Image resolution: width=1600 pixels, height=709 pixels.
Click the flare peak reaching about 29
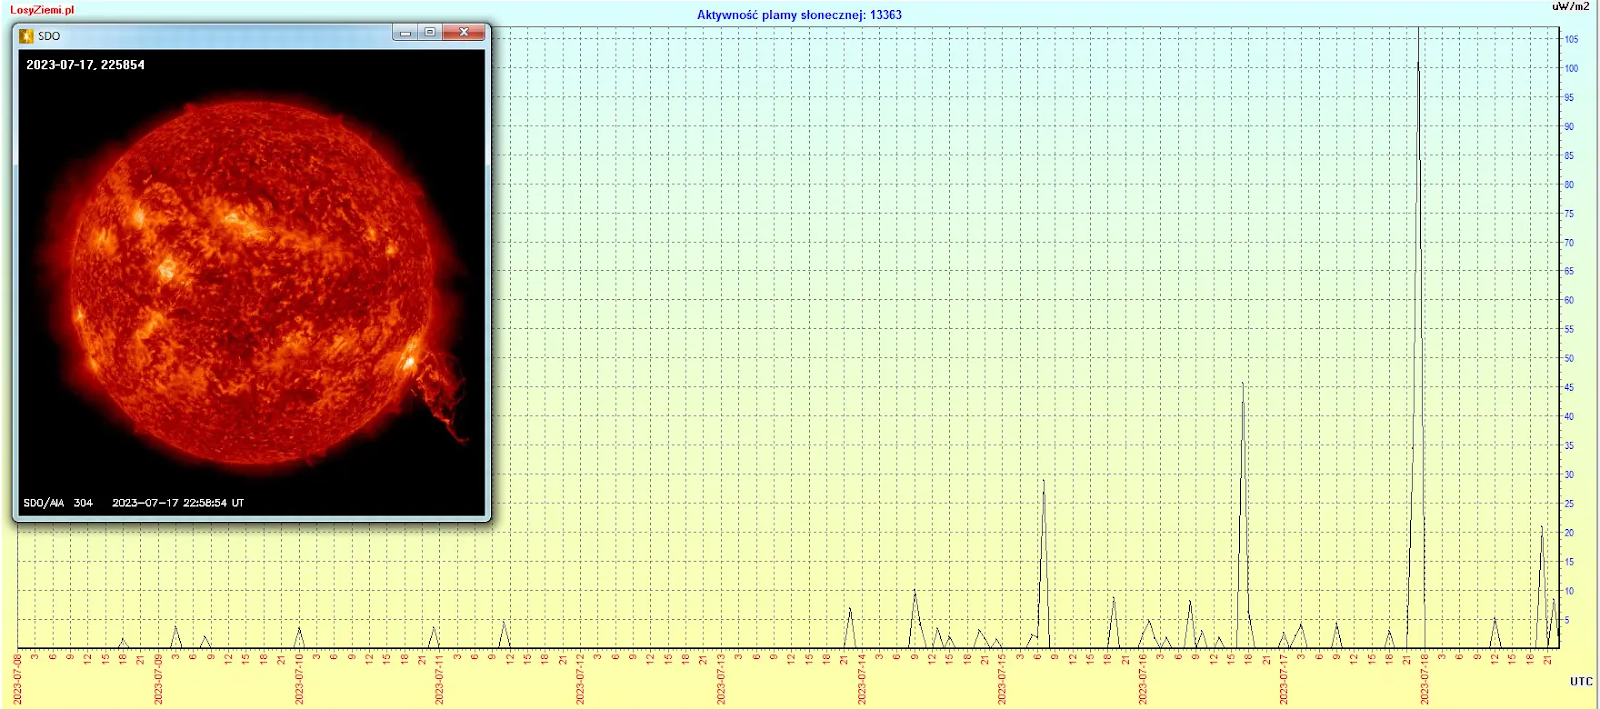[x=1043, y=482]
